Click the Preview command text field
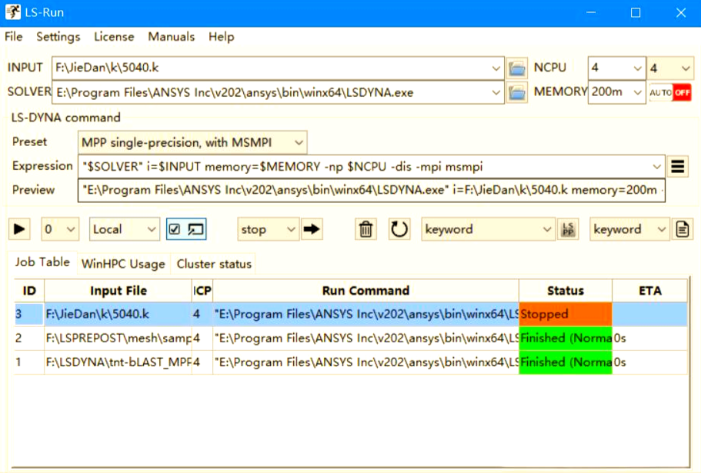701x473 pixels. coord(370,190)
